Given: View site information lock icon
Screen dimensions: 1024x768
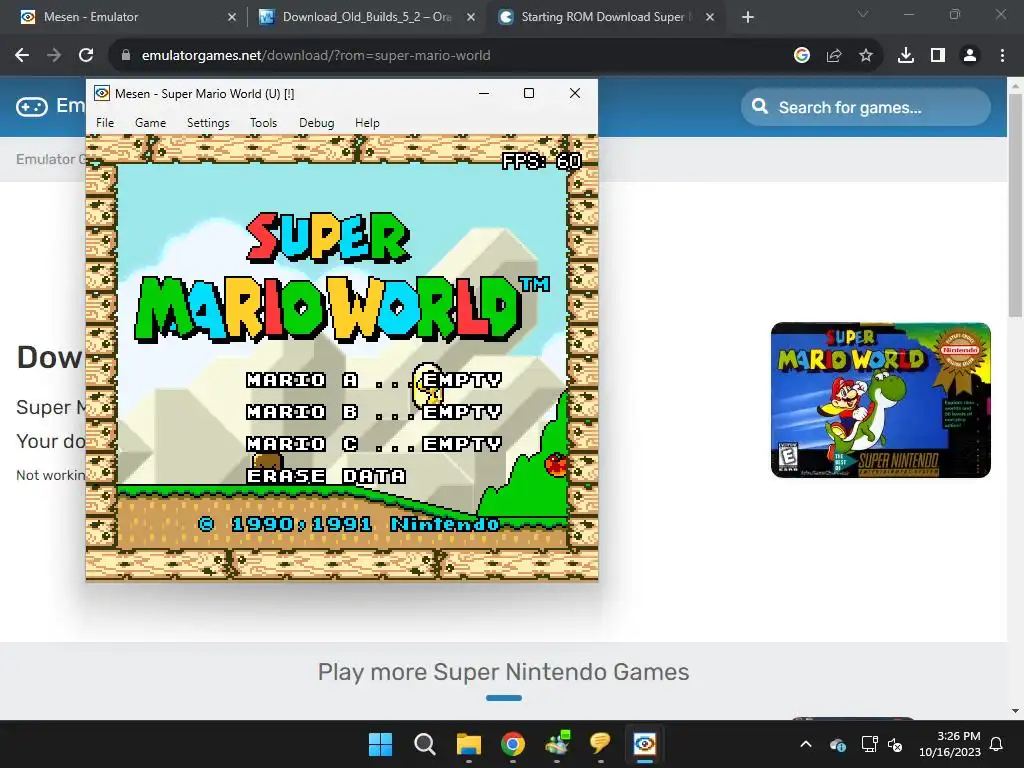Looking at the screenshot, I should tap(126, 56).
